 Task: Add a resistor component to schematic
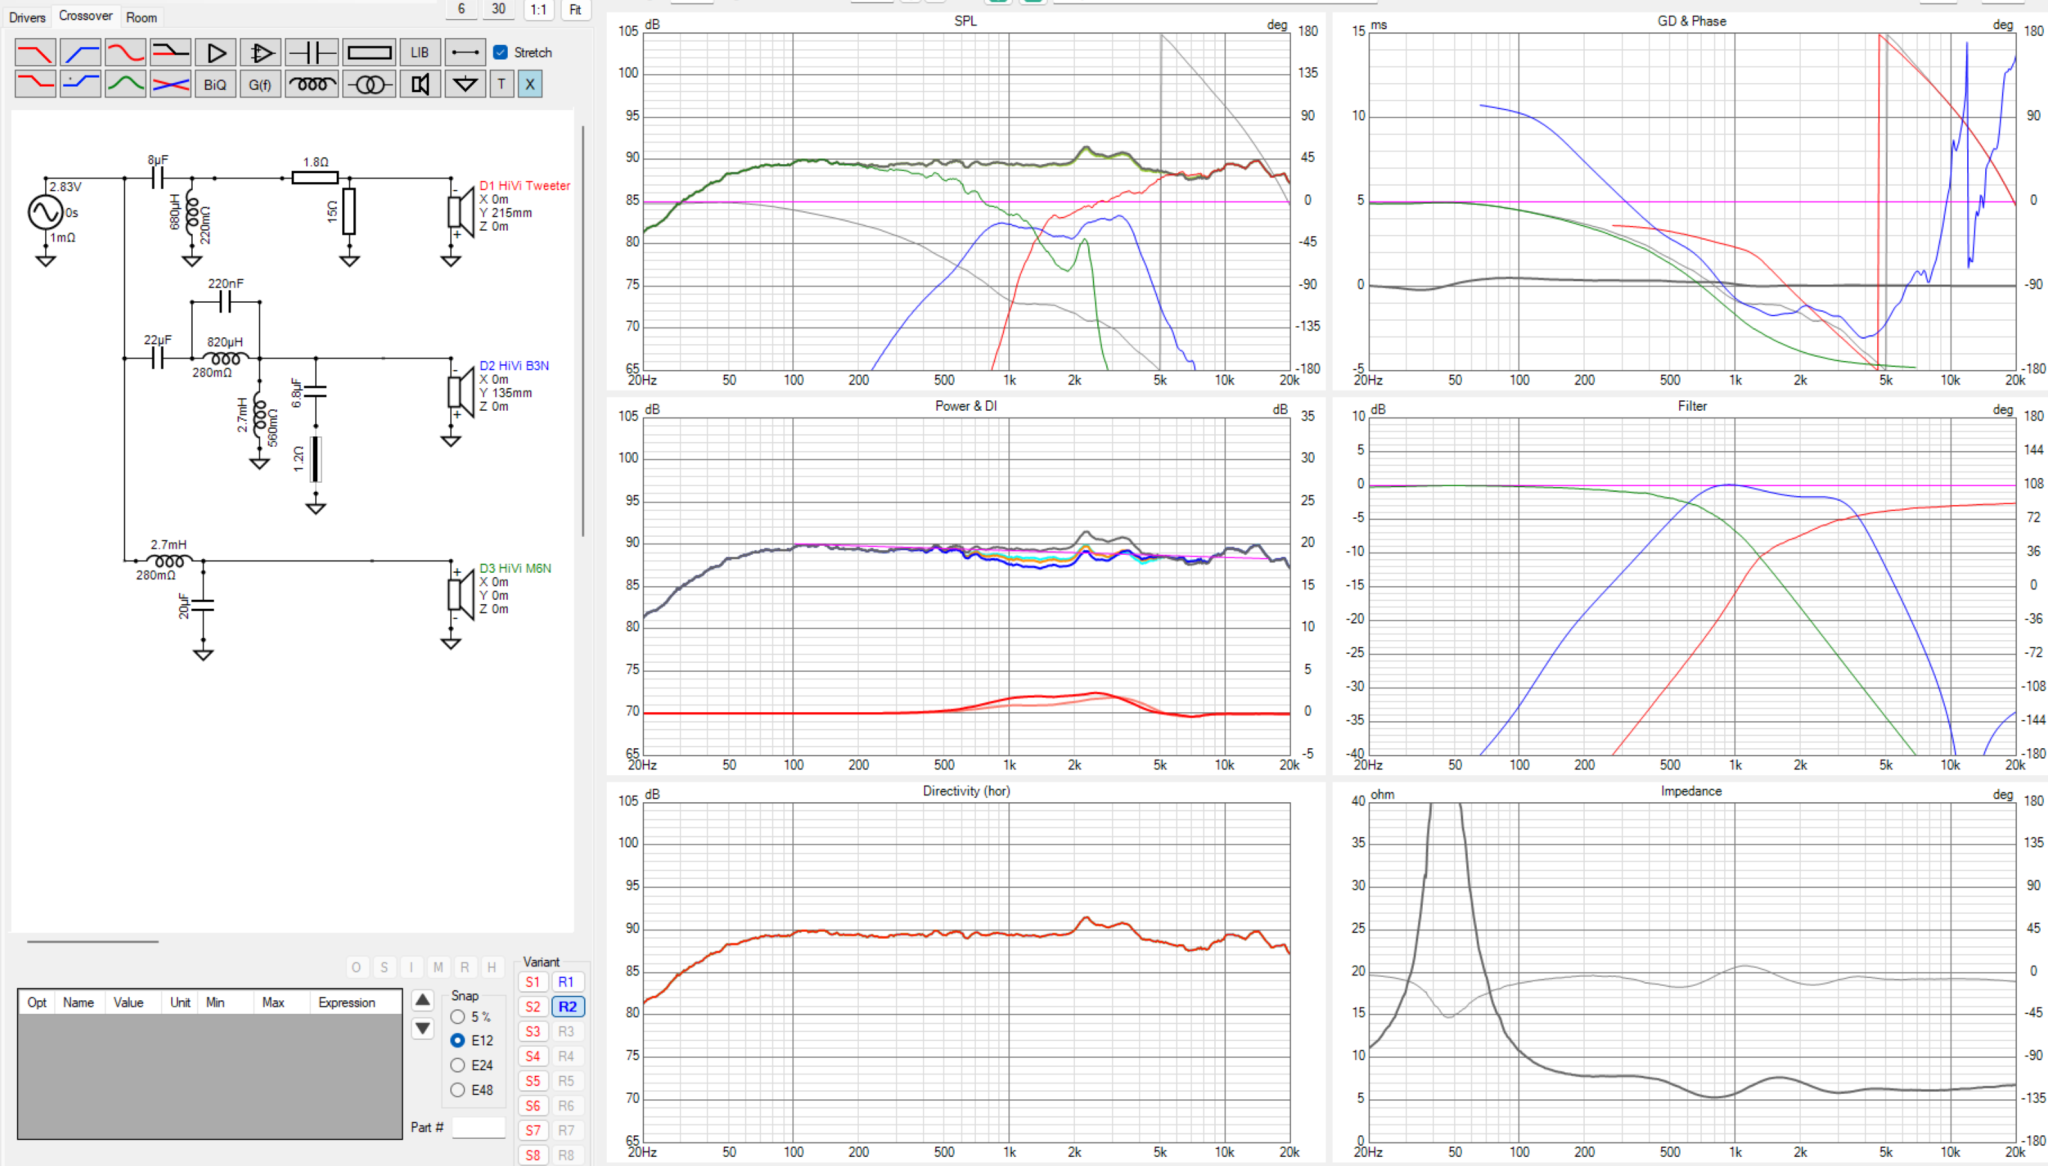click(x=369, y=52)
